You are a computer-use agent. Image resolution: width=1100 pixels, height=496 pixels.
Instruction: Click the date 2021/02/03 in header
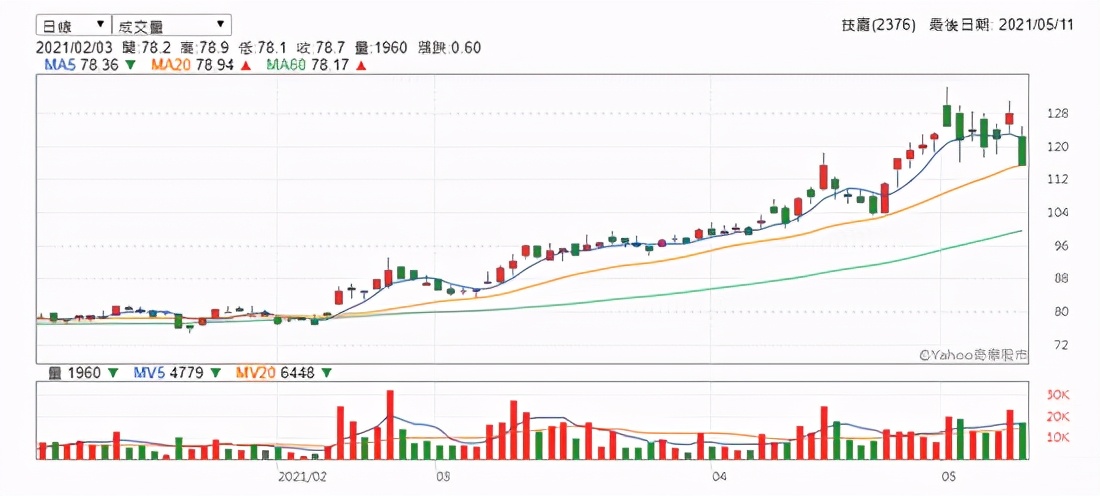(76, 48)
